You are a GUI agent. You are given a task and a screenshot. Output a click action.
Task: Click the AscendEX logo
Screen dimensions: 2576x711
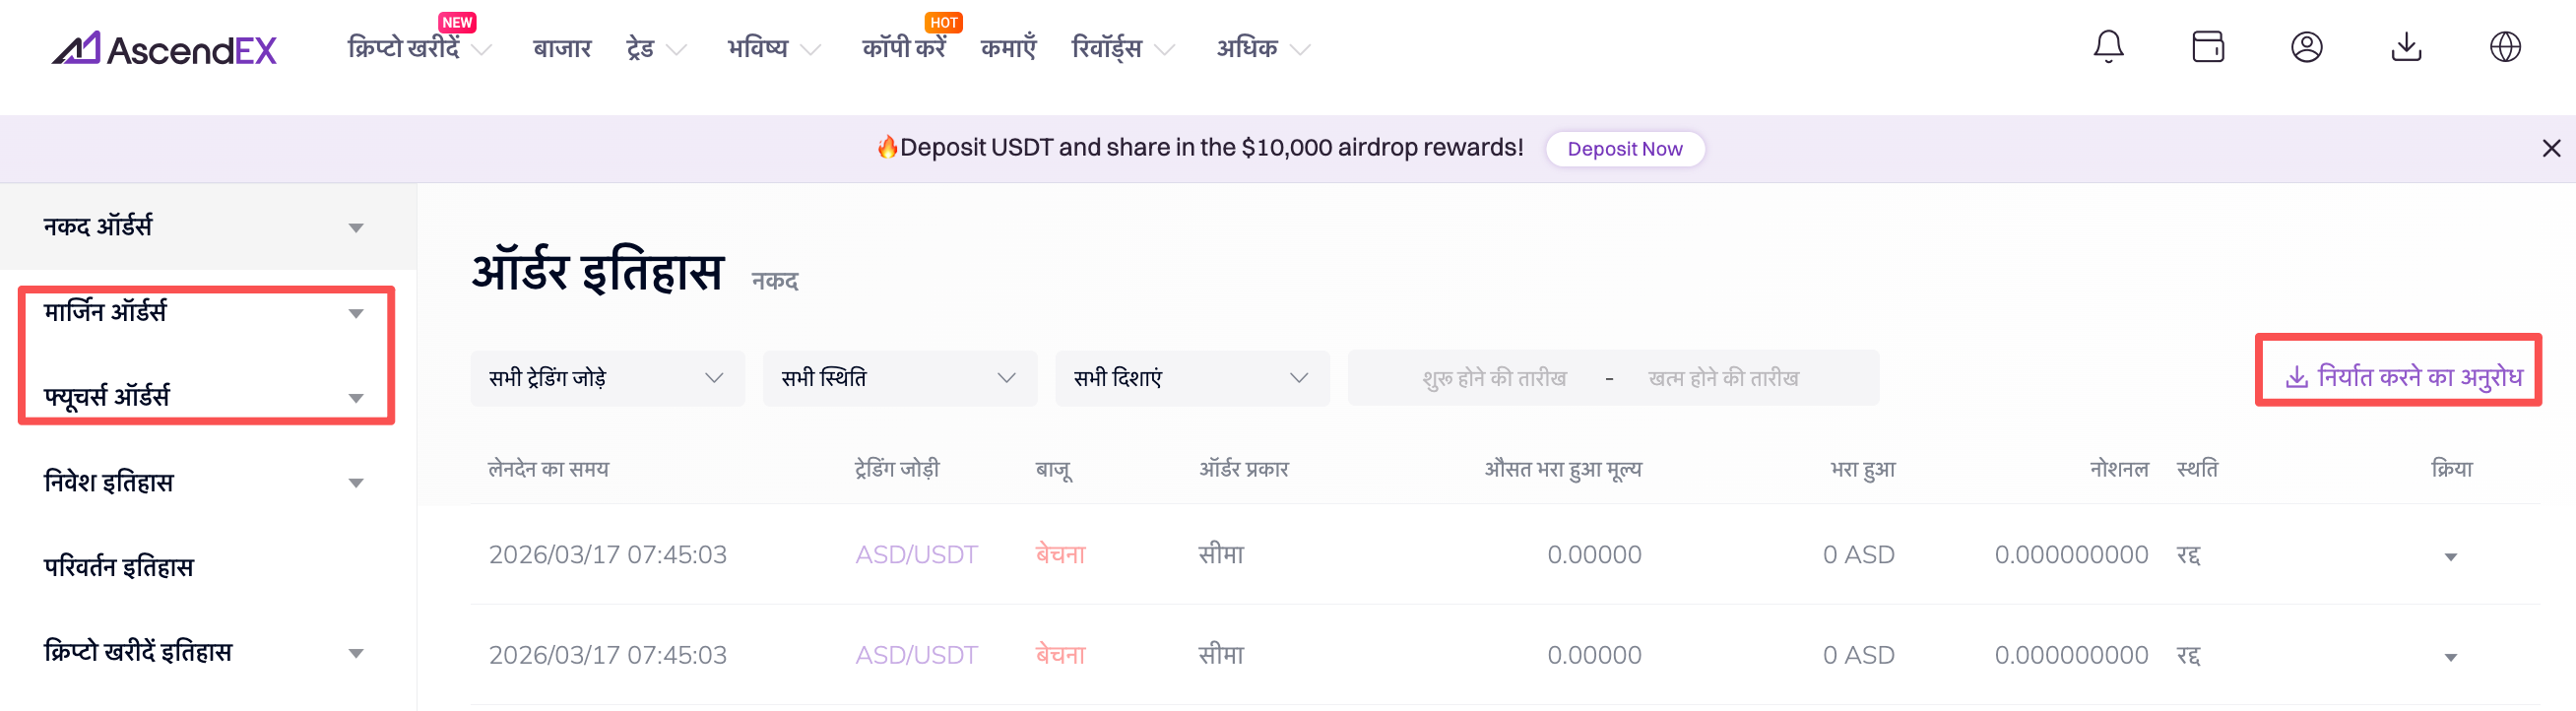click(165, 48)
